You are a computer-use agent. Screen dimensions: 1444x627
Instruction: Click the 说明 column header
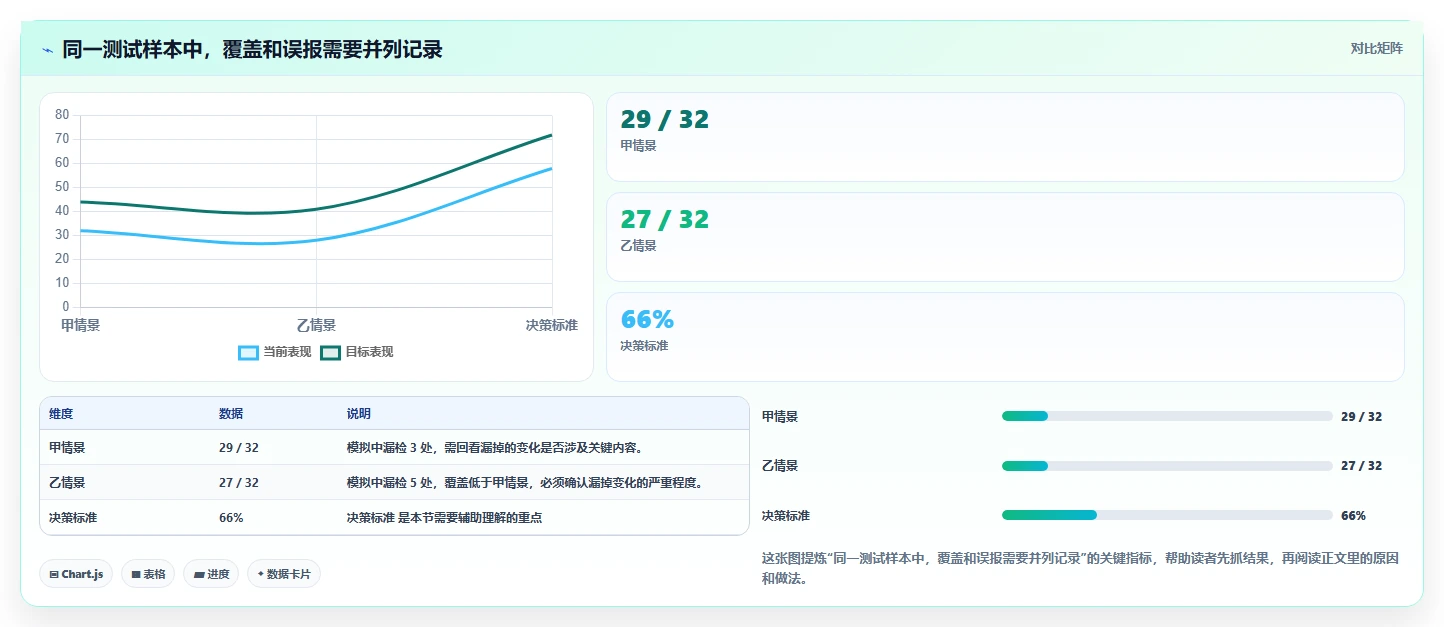(x=359, y=414)
